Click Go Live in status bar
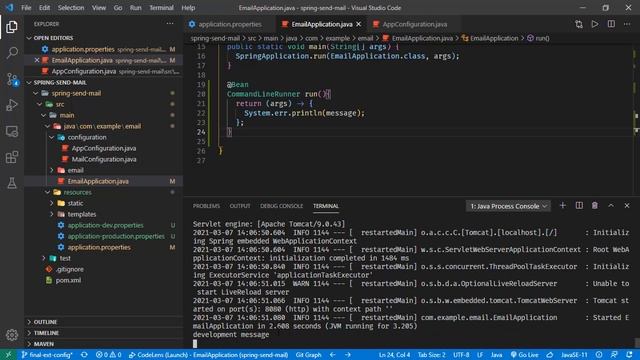This screenshot has width=640, height=360. 524,355
